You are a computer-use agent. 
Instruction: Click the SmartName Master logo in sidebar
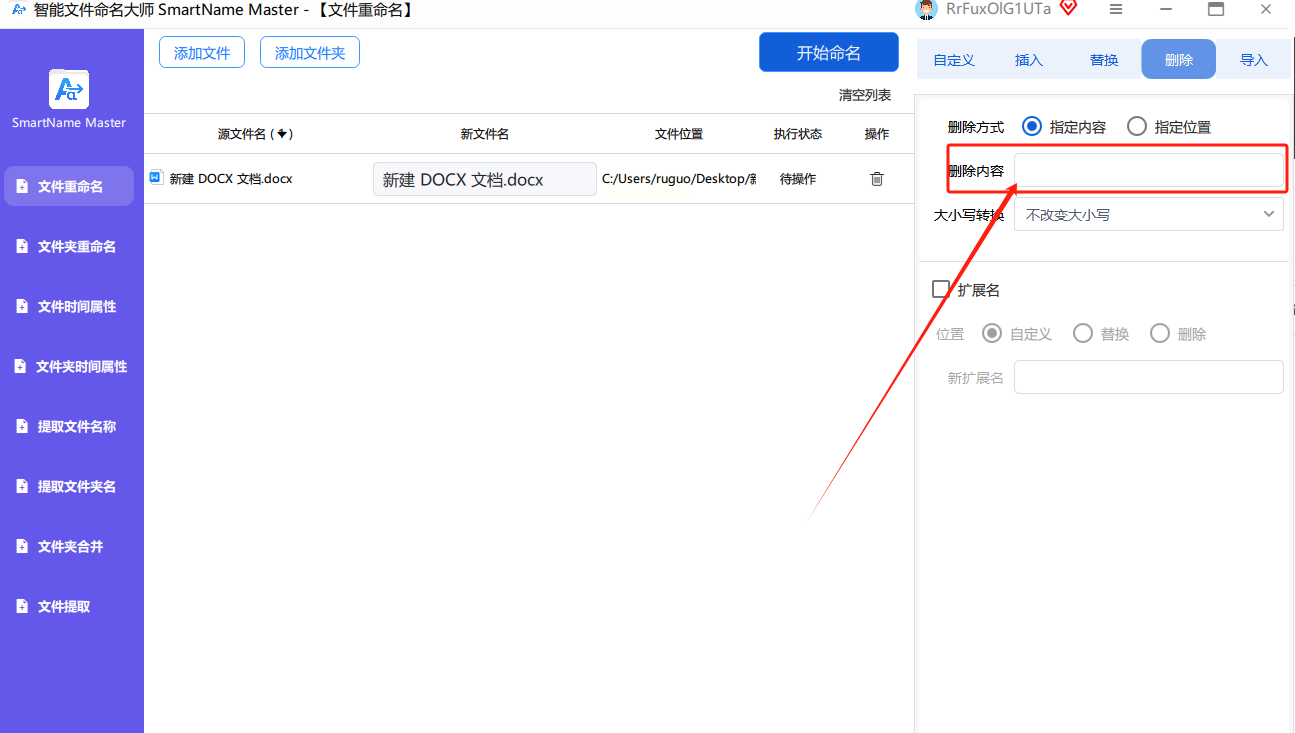(x=69, y=90)
